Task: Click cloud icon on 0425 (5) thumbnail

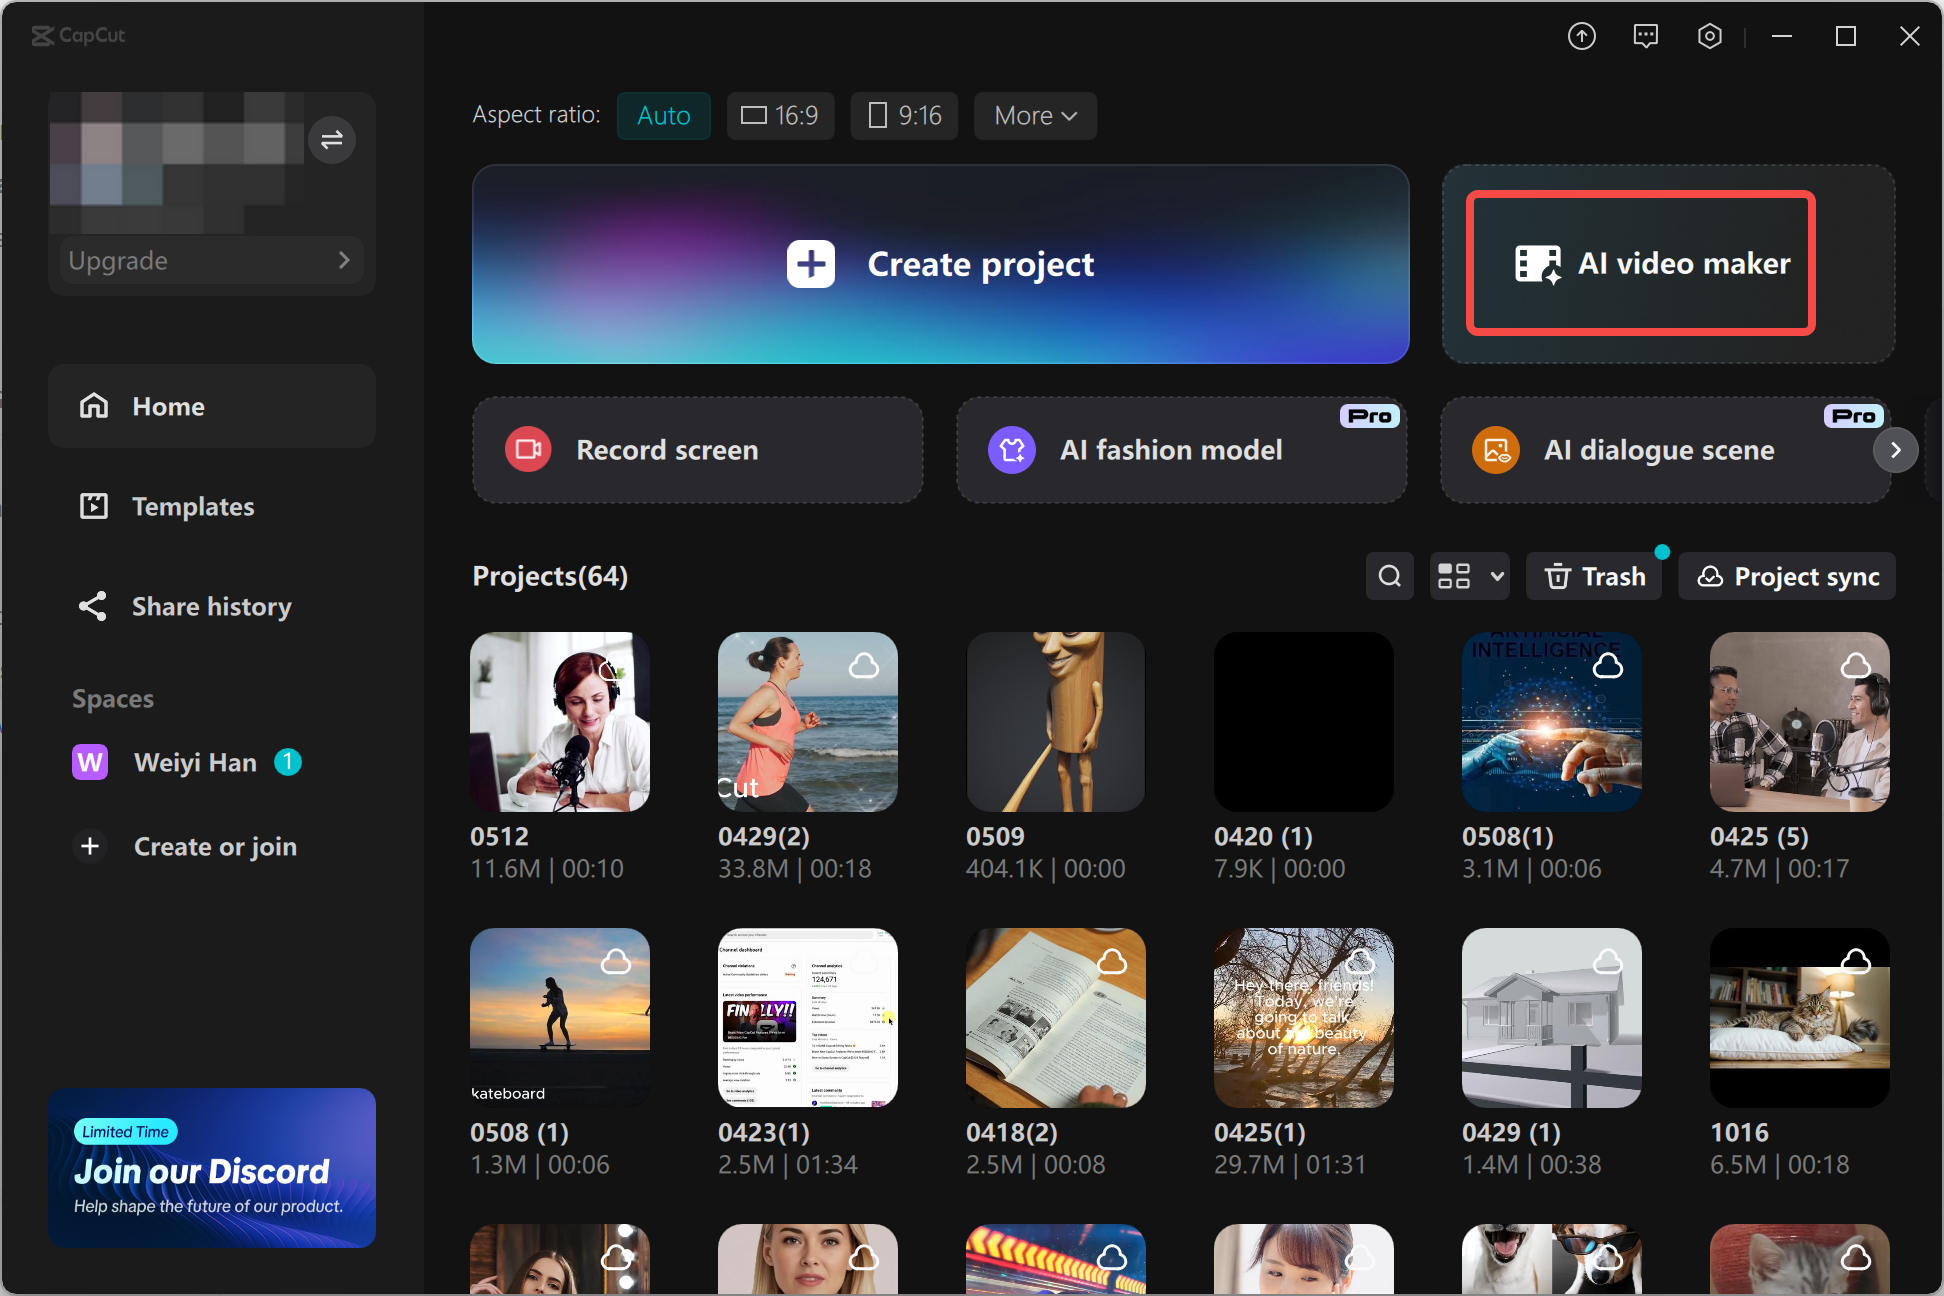Action: coord(1856,666)
